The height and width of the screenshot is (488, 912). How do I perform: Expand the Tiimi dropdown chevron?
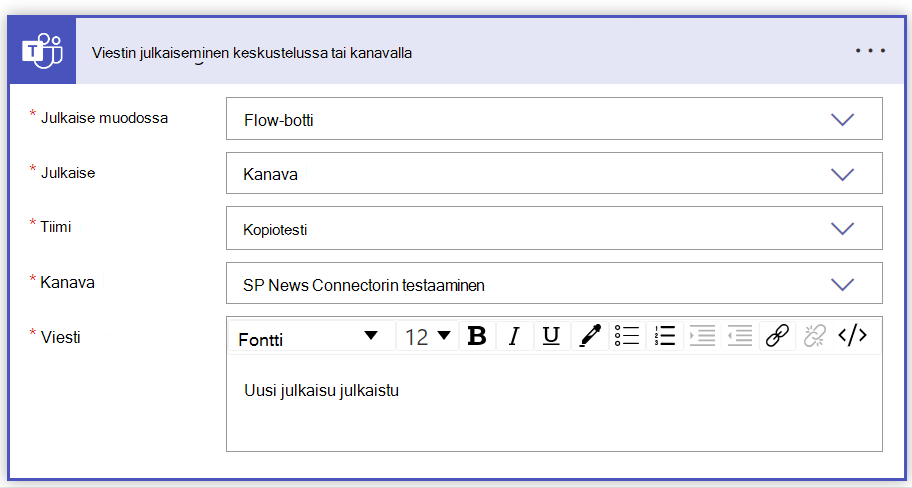click(842, 229)
